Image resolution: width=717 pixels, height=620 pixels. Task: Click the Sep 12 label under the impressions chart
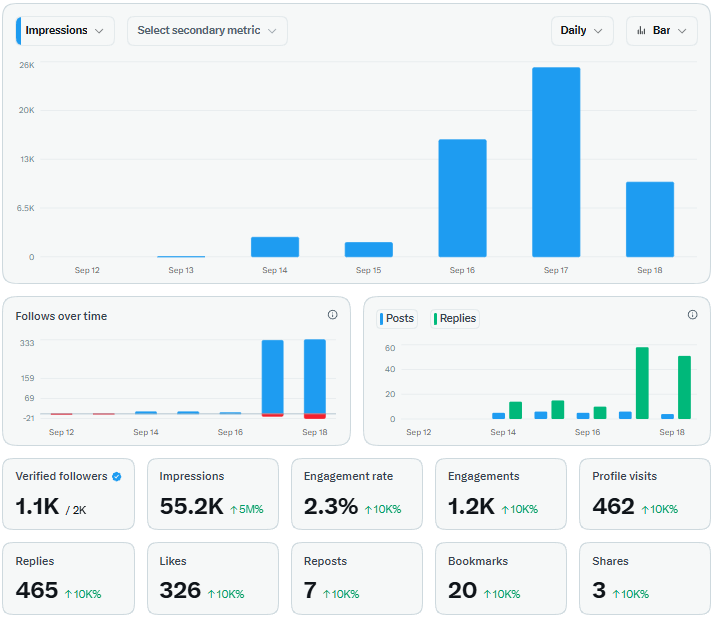87,270
